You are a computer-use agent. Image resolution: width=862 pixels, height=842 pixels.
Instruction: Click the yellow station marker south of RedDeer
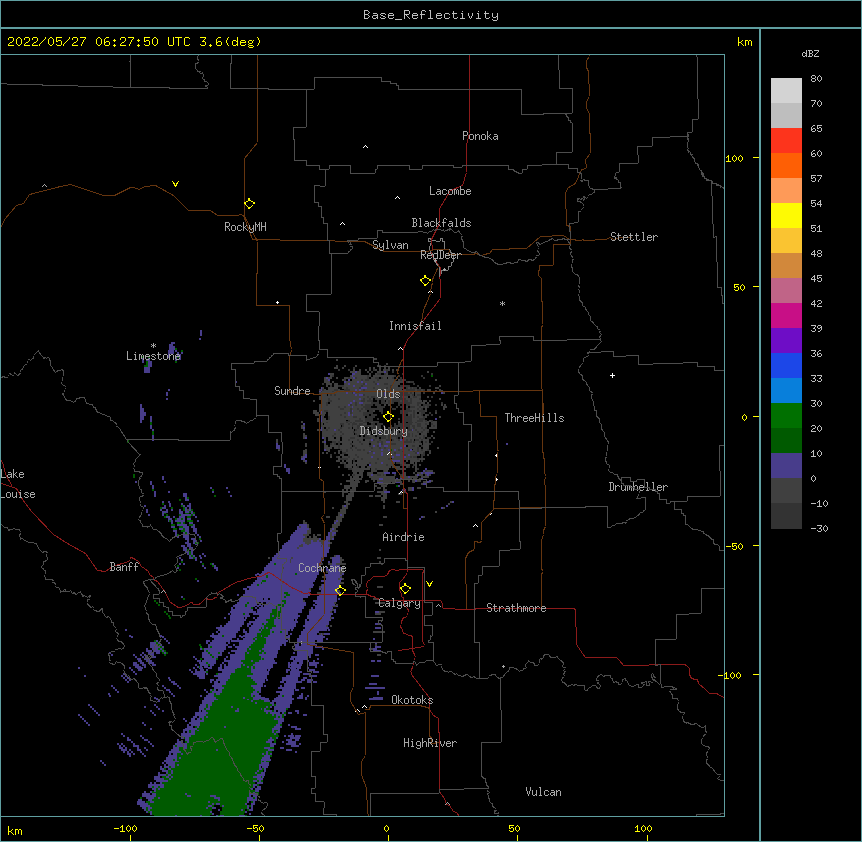pos(425,280)
